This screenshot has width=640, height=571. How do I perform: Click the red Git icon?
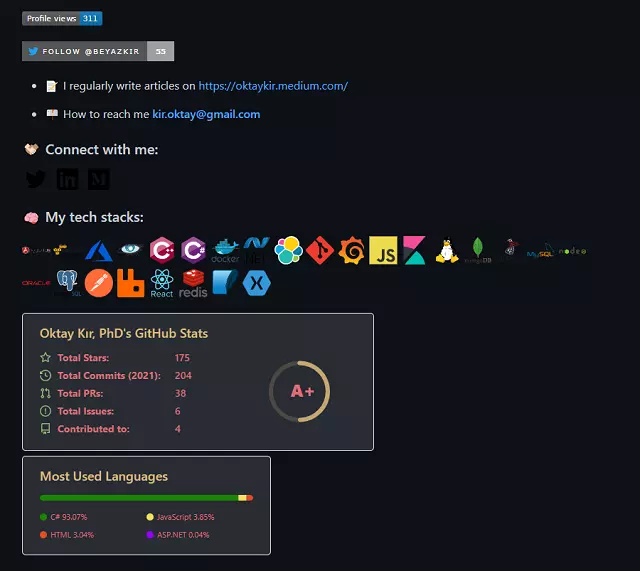point(320,250)
